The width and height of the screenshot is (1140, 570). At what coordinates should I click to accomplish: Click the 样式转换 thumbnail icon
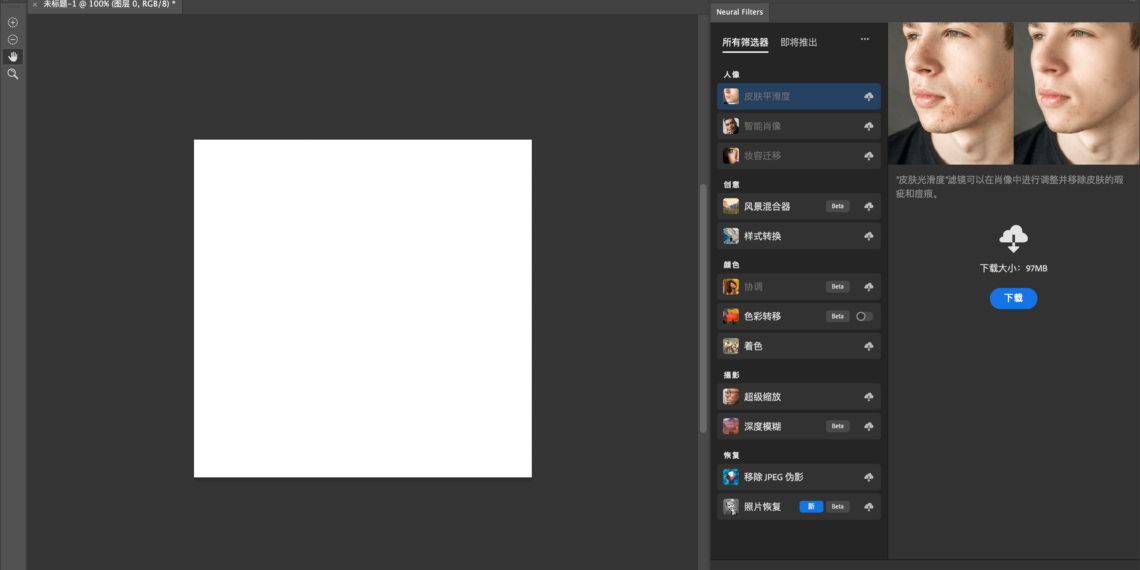(731, 236)
